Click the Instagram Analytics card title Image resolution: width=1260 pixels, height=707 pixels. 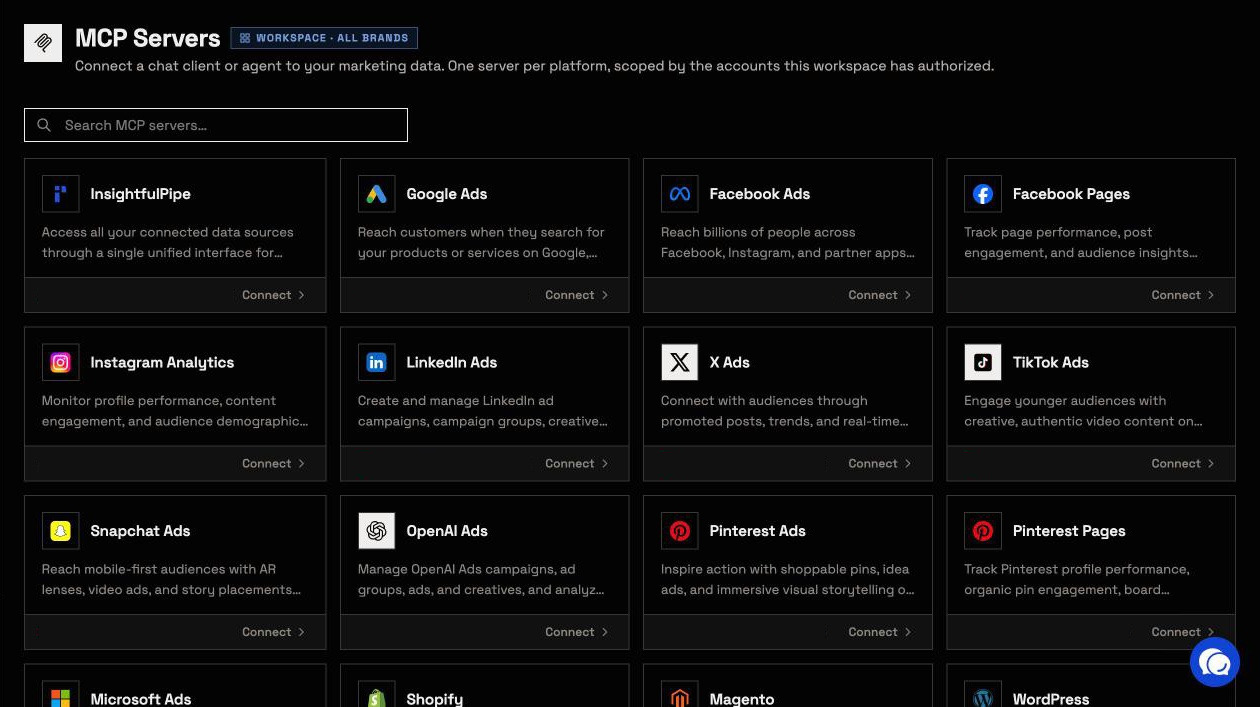tap(162, 362)
